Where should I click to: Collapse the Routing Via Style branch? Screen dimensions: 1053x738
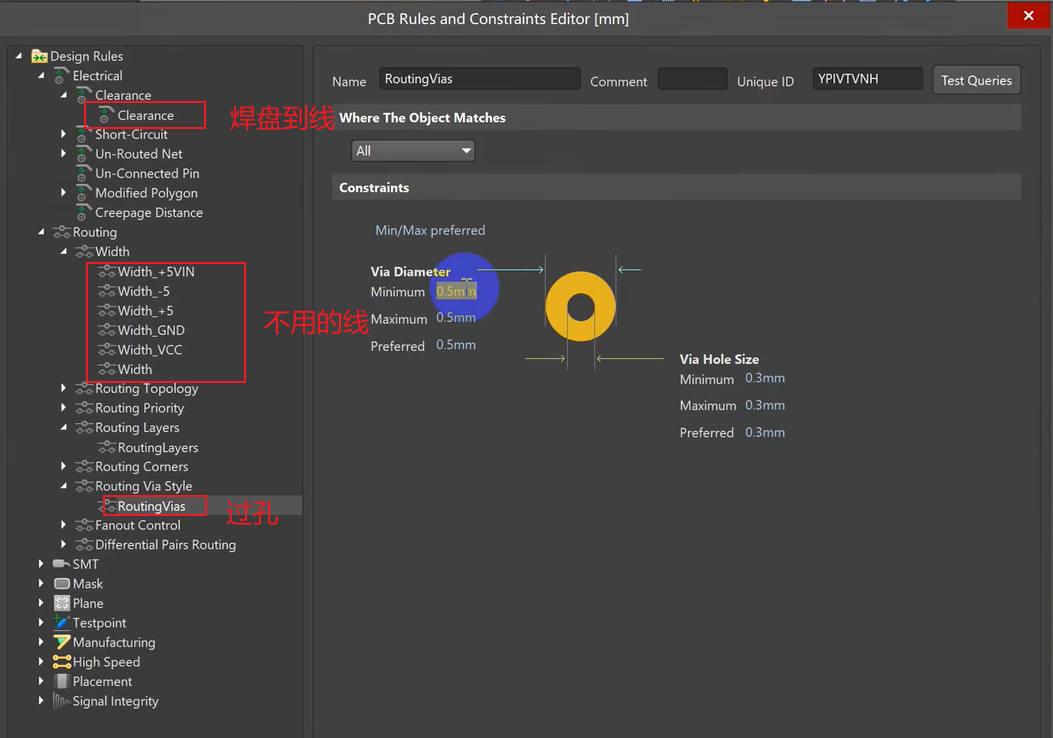point(64,486)
